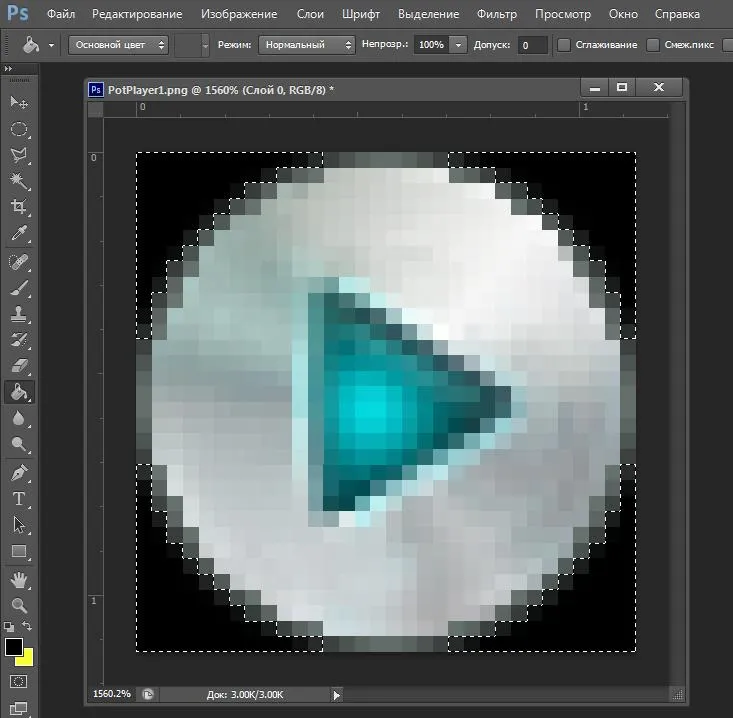Click the Док: 3.00K/3.00K status text

click(245, 695)
